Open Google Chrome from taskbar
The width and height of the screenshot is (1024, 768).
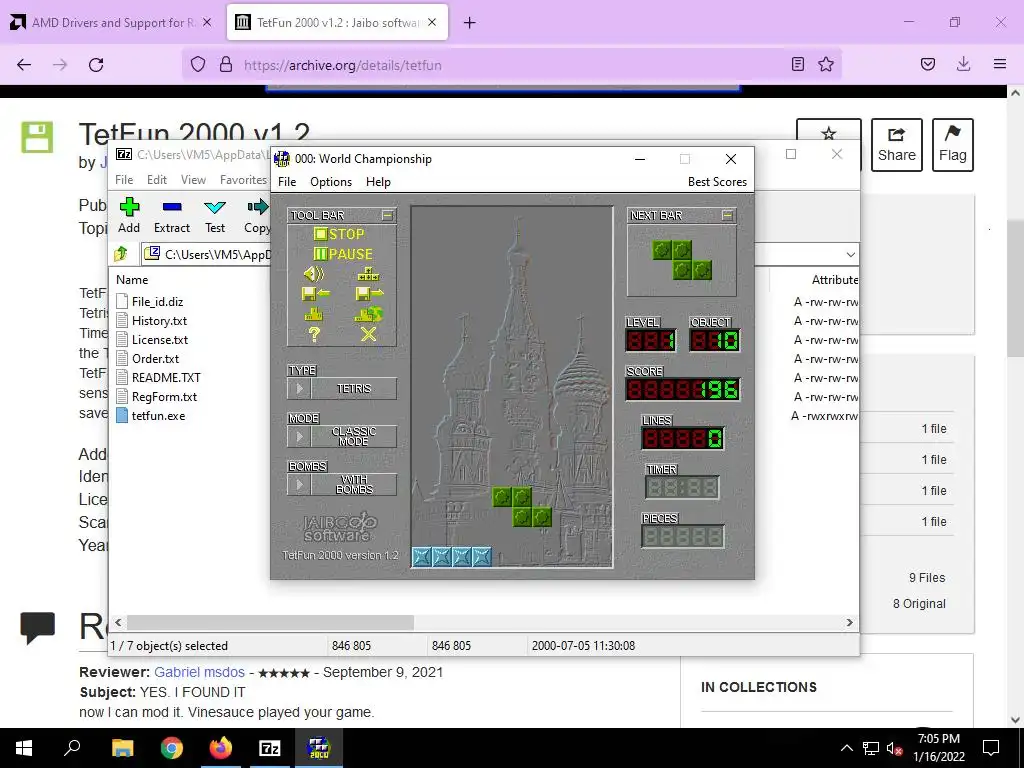[172, 748]
